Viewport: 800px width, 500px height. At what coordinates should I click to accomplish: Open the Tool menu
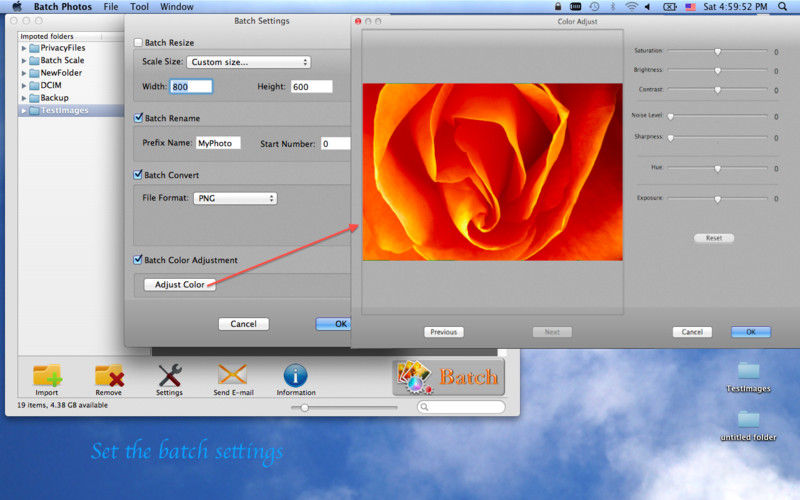(x=139, y=7)
